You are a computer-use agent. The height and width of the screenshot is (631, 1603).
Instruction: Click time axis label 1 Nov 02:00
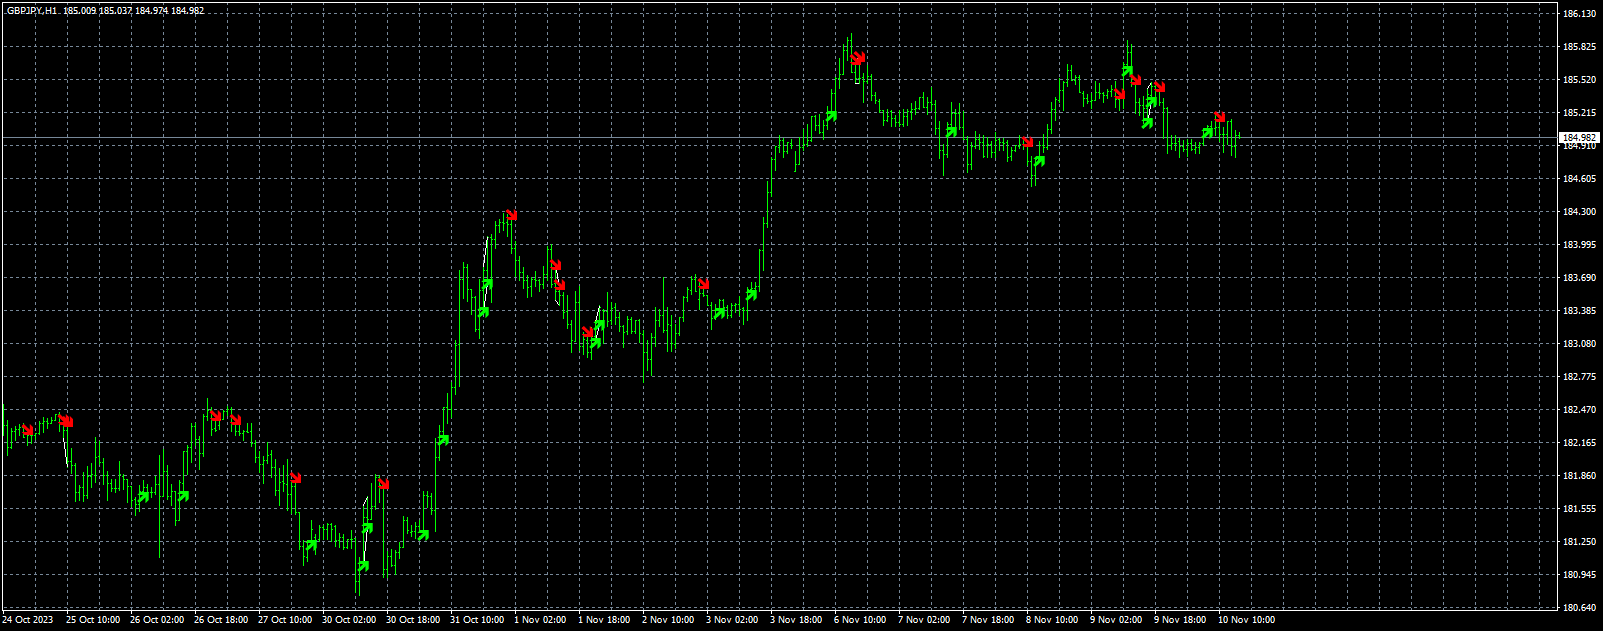click(x=540, y=620)
